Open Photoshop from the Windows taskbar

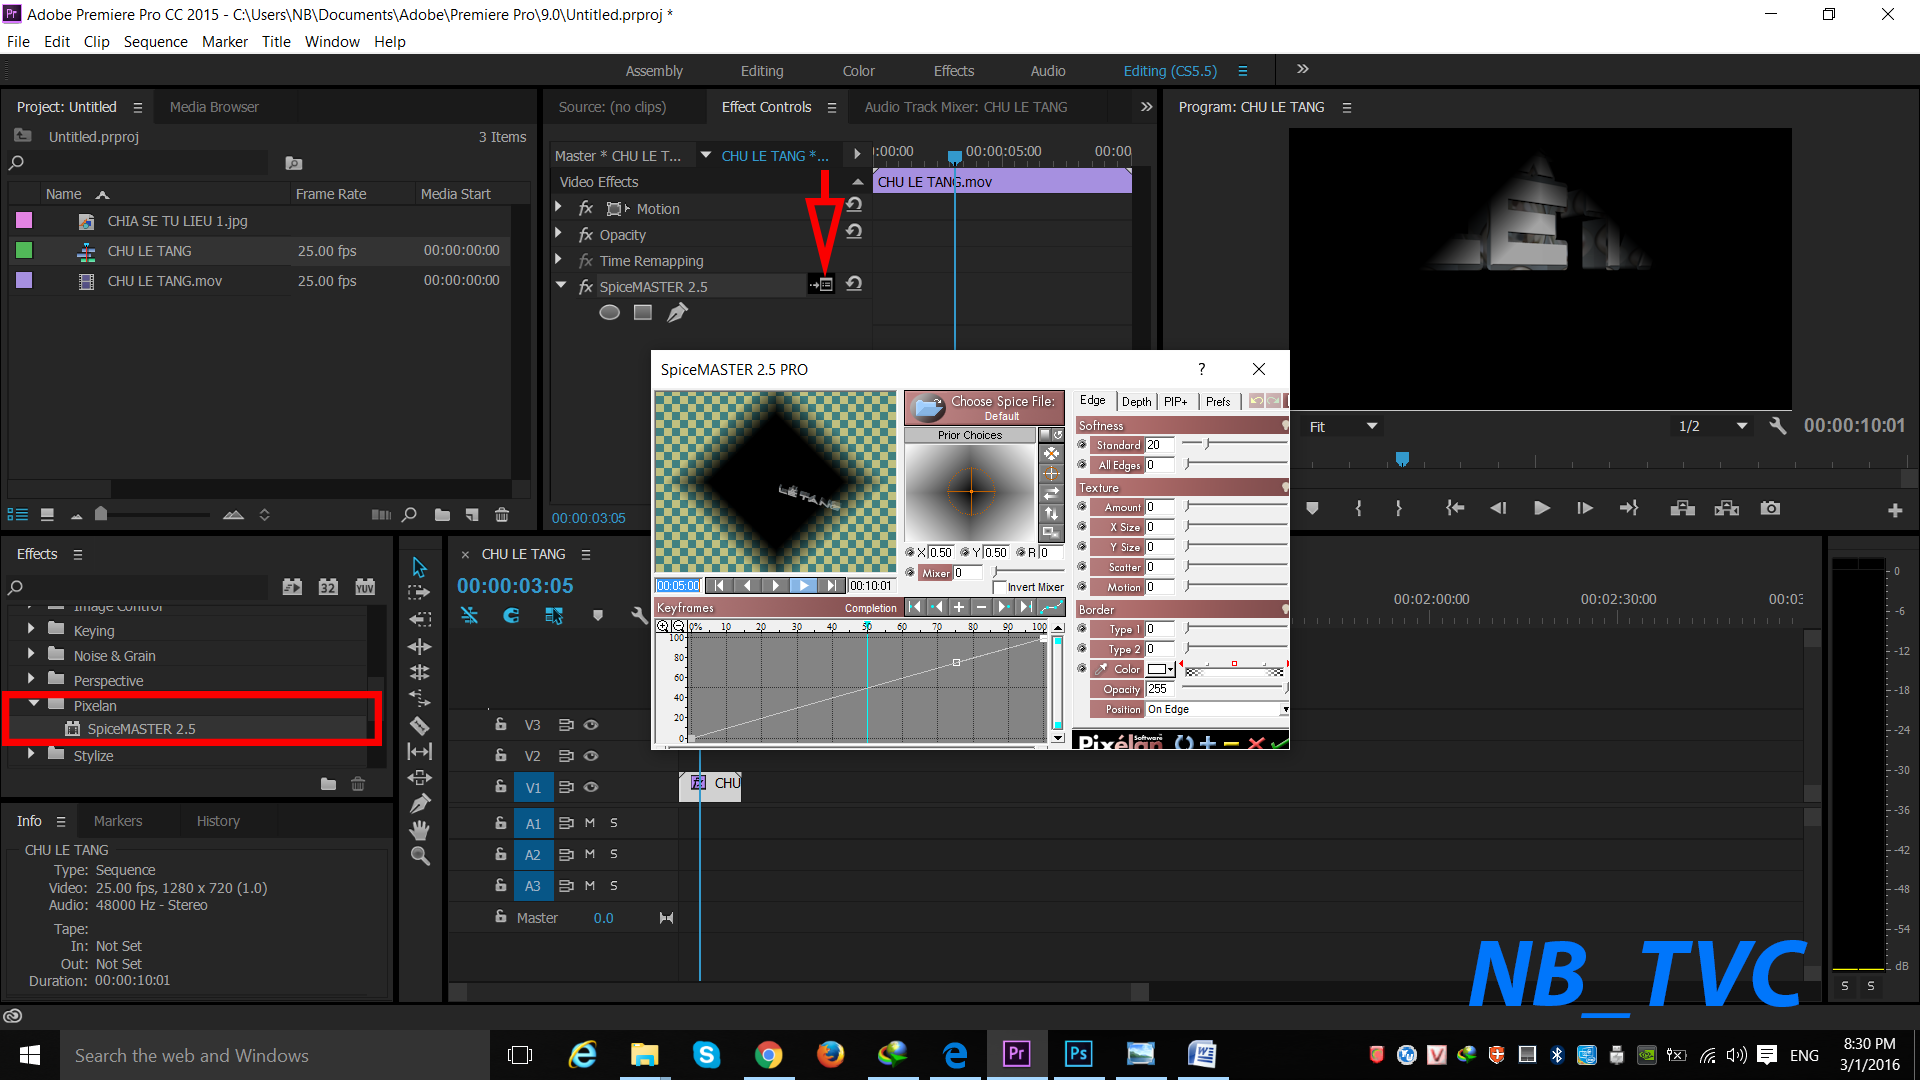(x=1078, y=1054)
